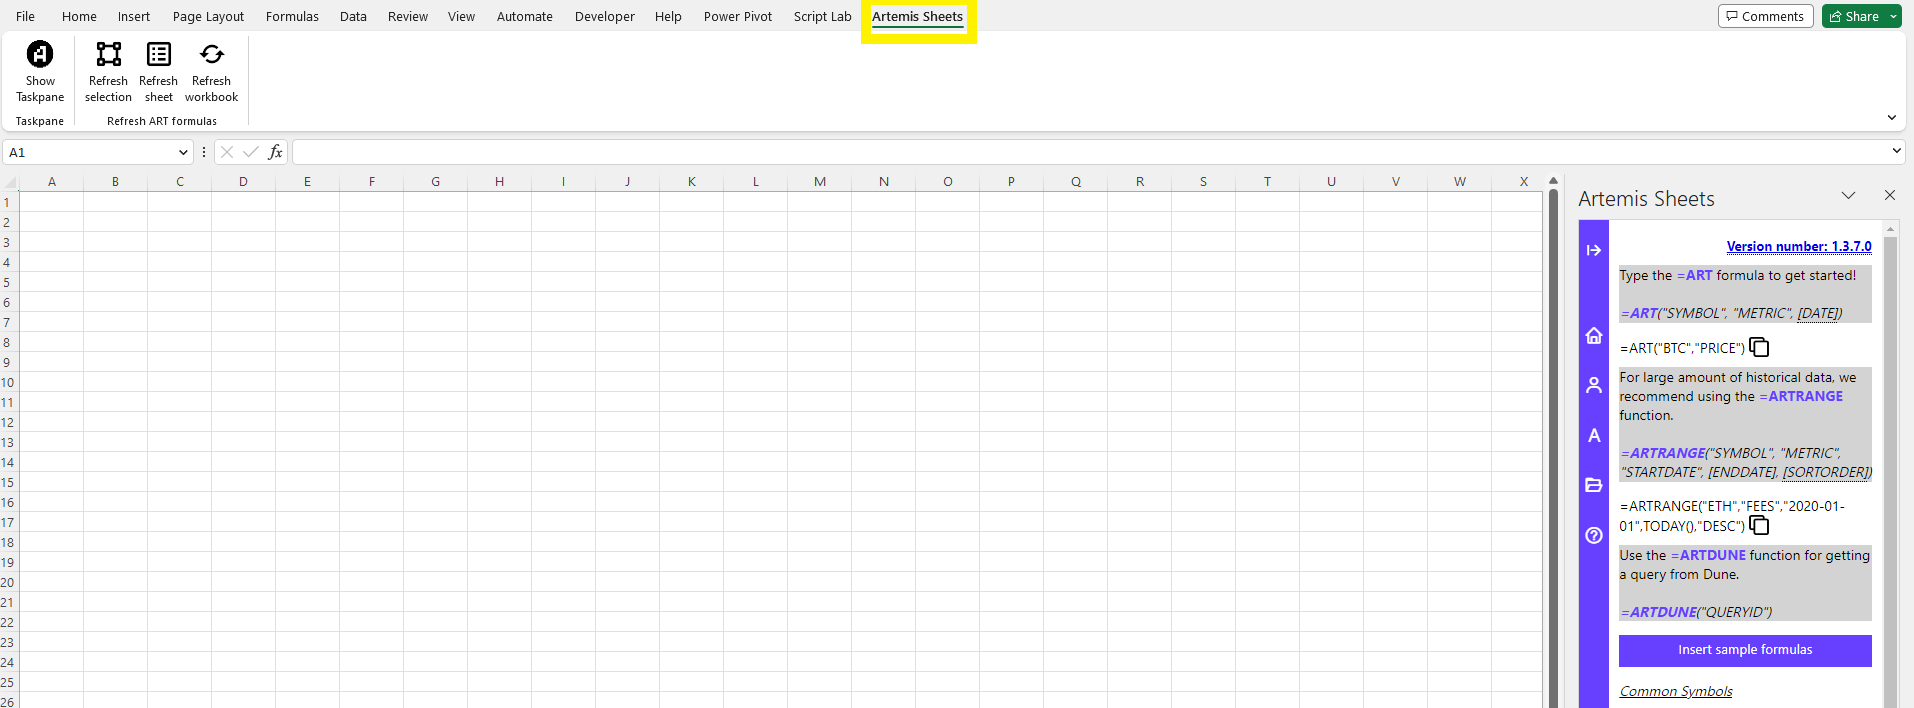The image size is (1914, 708).
Task: Click =ARTDUNE("QUERYID") syntax text
Action: tap(1696, 612)
